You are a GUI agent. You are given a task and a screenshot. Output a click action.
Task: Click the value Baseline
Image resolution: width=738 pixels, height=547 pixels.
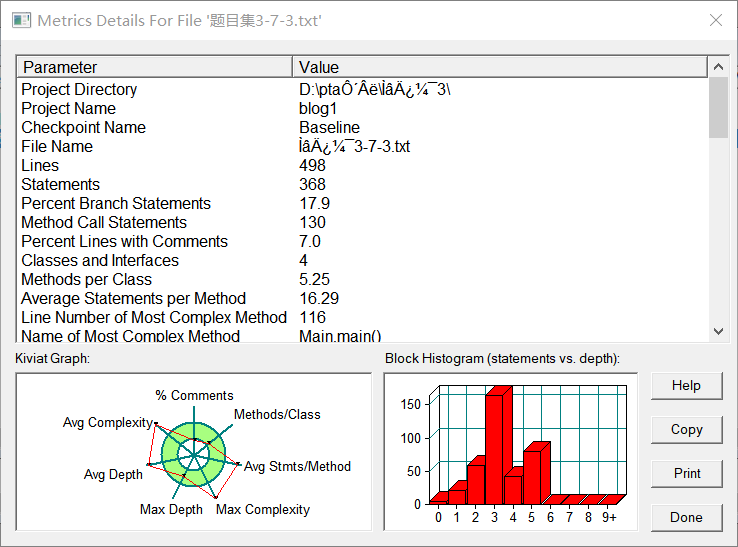[329, 128]
